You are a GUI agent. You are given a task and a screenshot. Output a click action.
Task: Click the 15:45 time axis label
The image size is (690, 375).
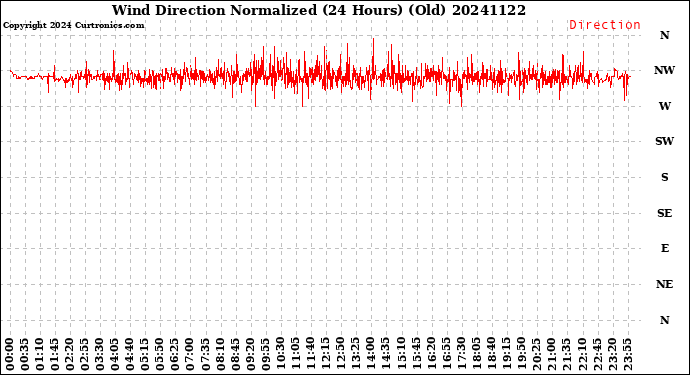(x=416, y=355)
